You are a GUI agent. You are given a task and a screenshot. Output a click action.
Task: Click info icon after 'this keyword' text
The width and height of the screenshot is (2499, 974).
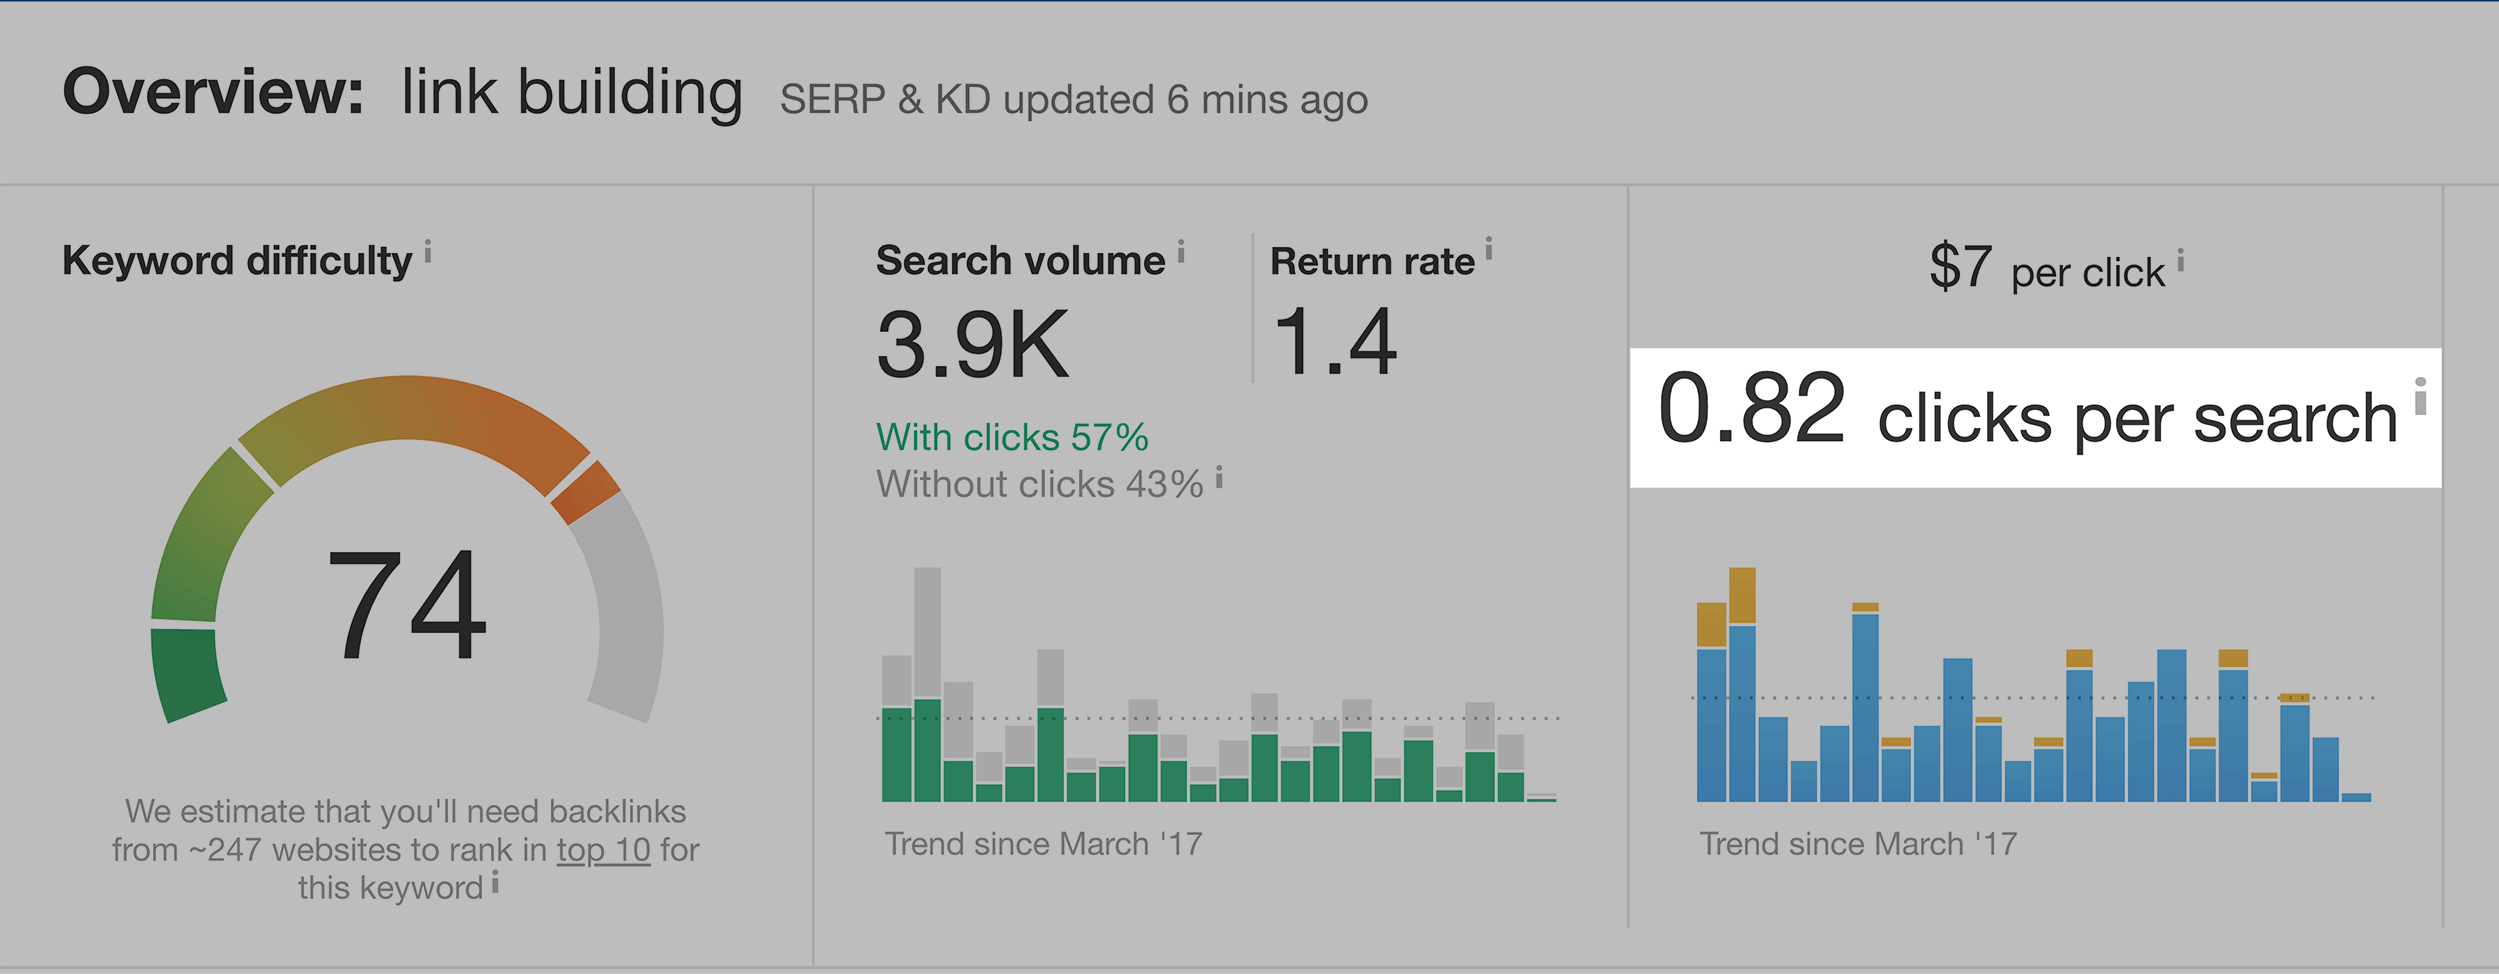[495, 882]
